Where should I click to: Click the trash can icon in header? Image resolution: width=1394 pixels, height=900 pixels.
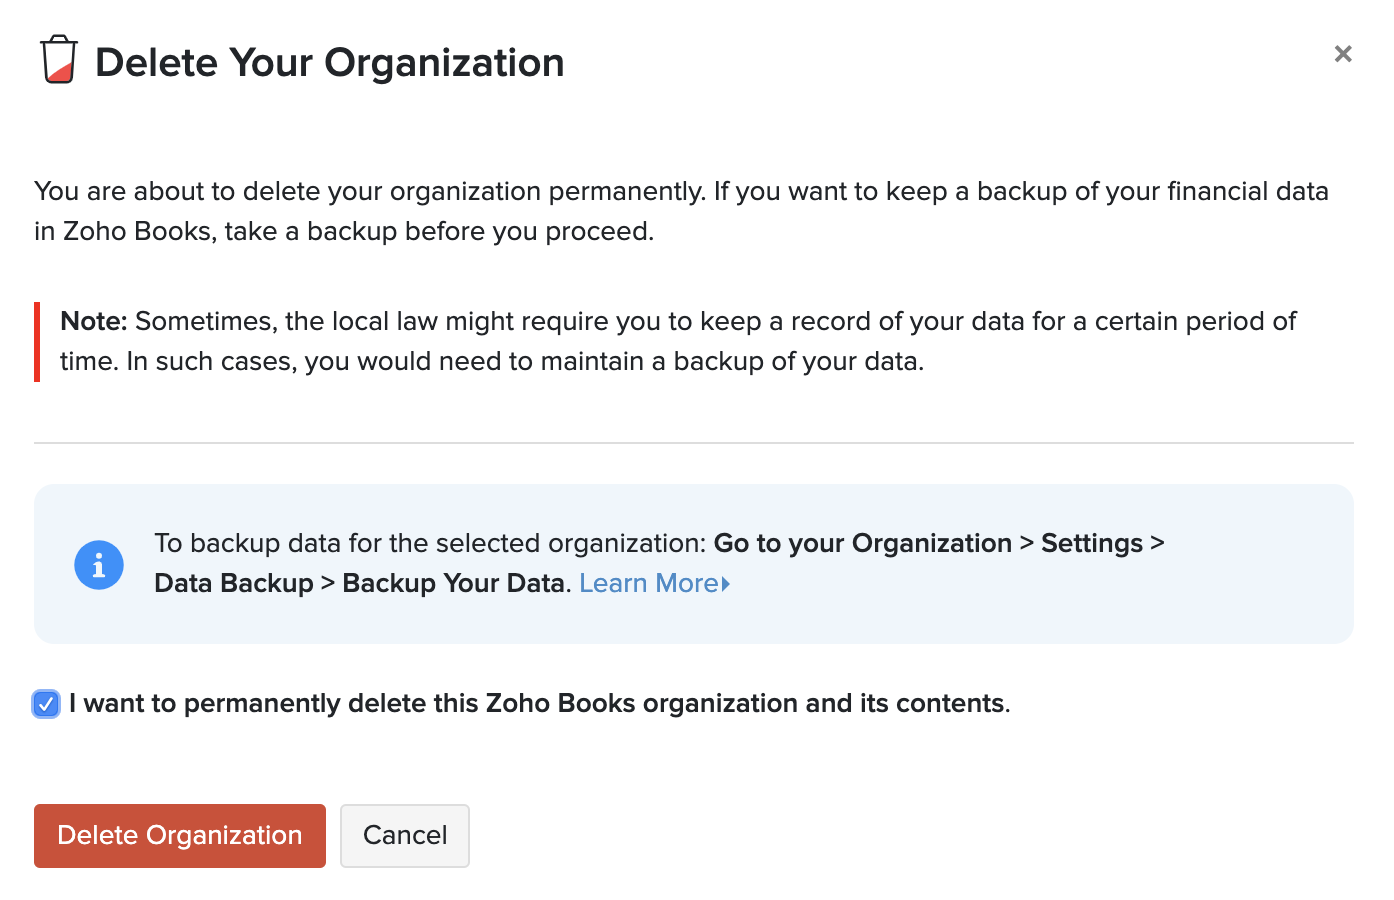coord(59,60)
